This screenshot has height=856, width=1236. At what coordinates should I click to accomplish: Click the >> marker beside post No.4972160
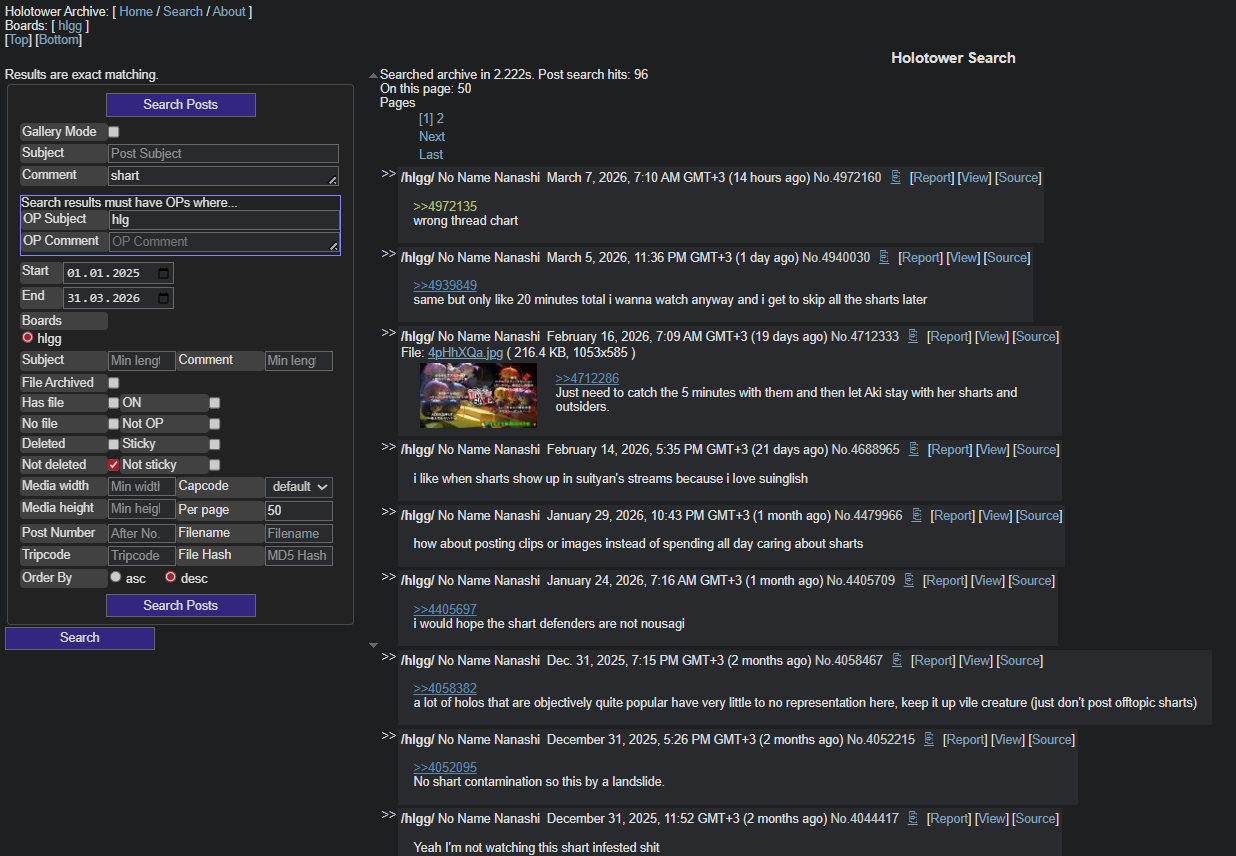(388, 174)
